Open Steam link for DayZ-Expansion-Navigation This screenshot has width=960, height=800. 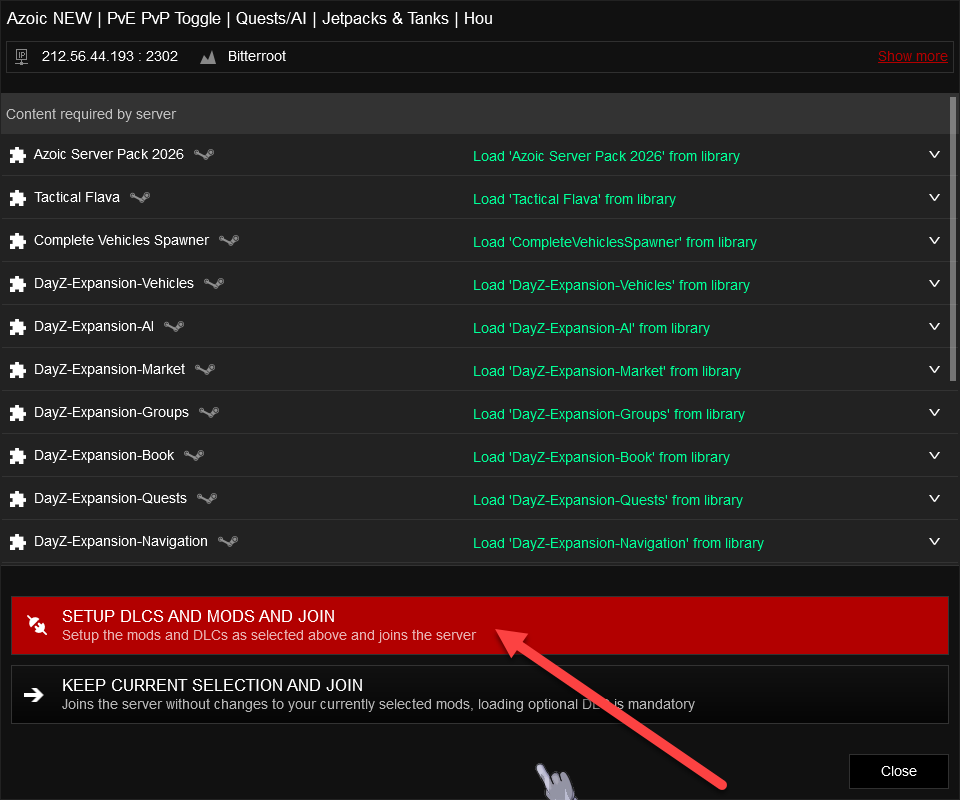point(228,541)
